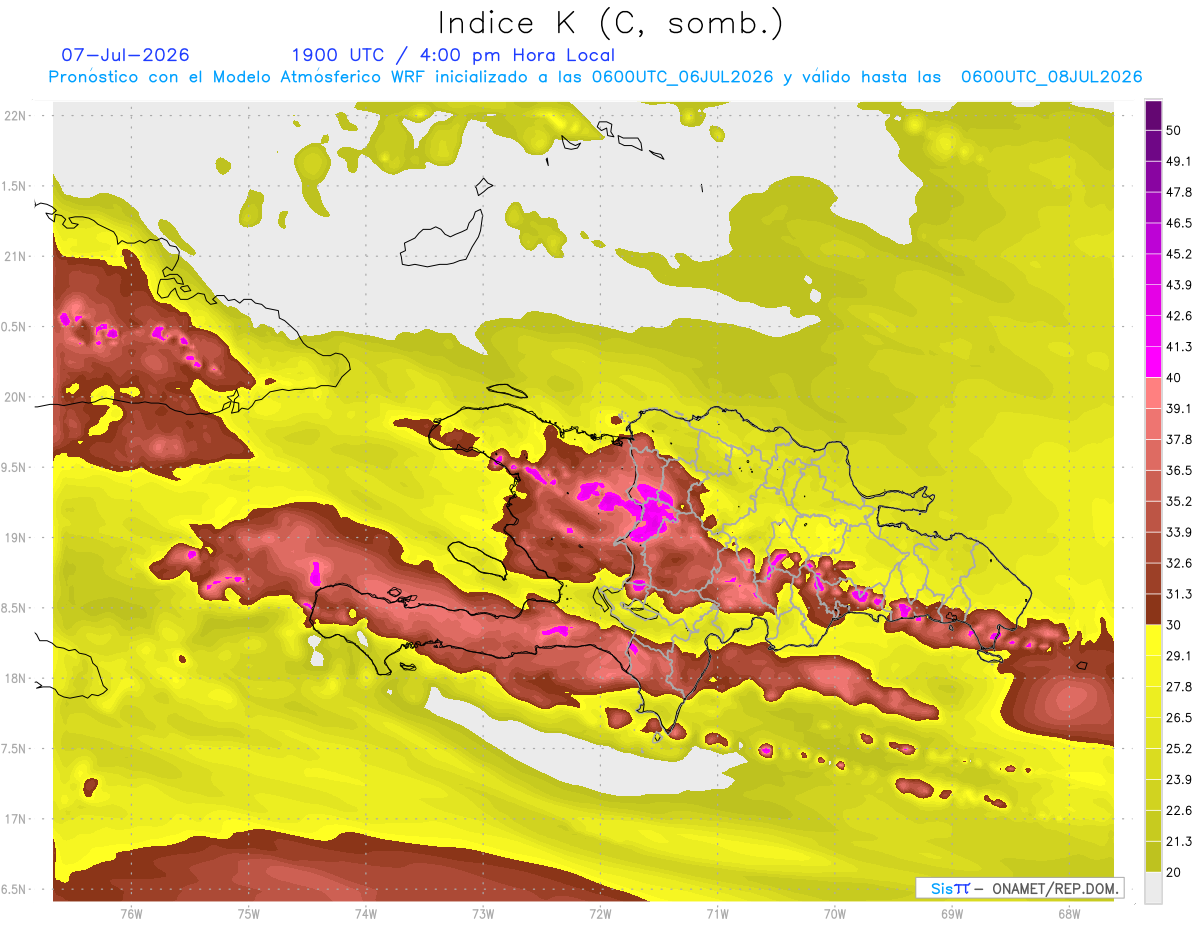Click the longitude label '73W'
This screenshot has width=1200, height=927.
coord(483,914)
